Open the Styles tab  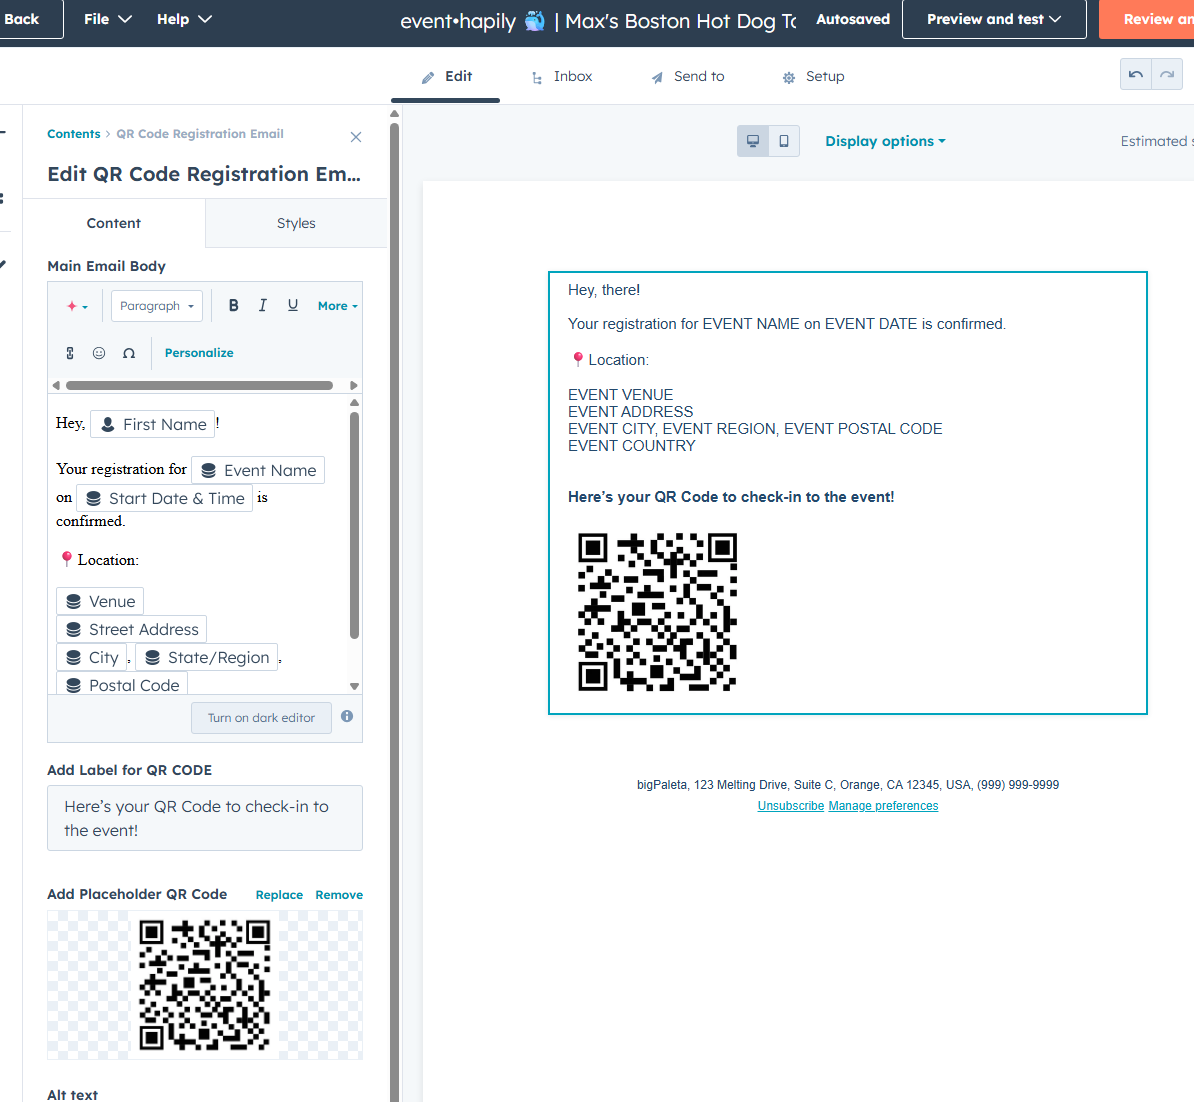click(x=296, y=223)
